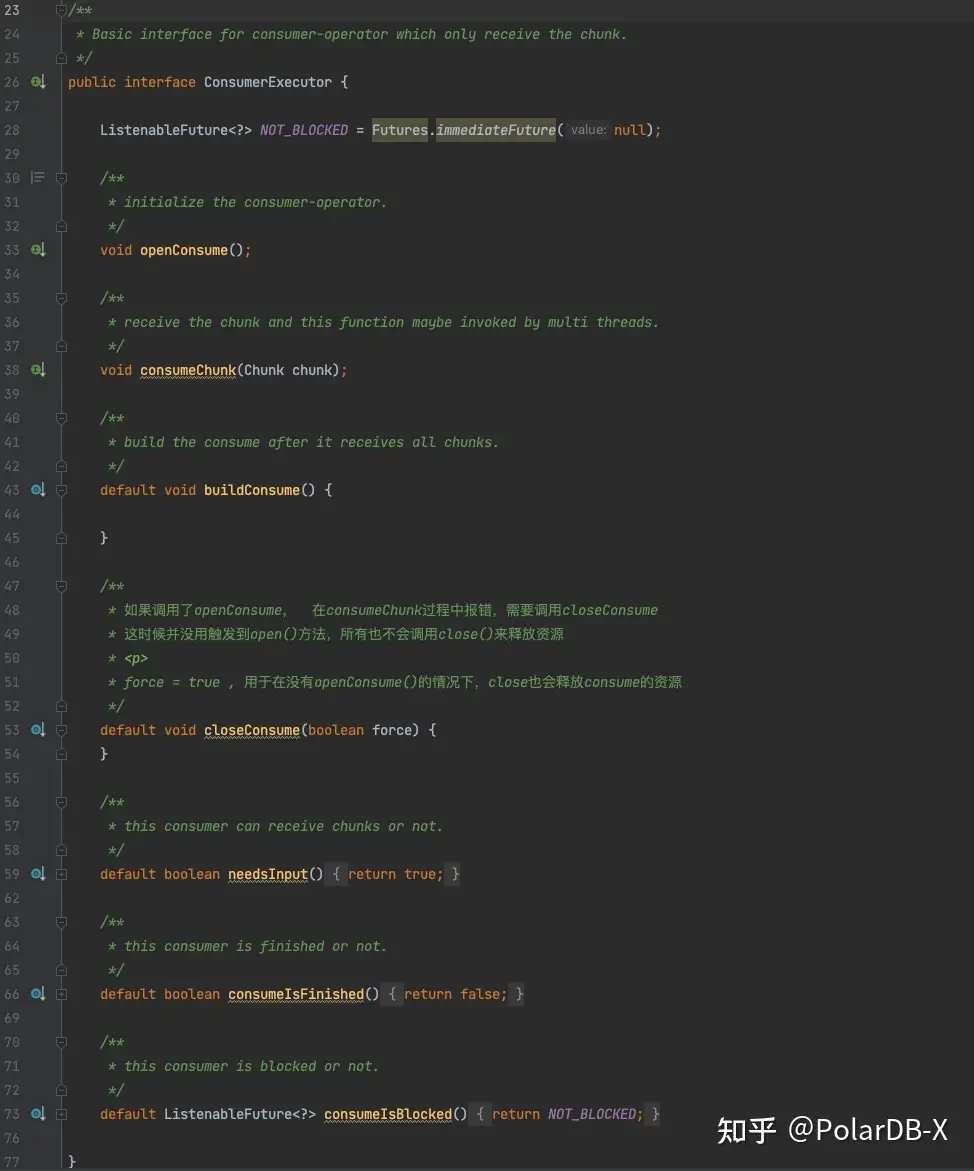The image size is (974, 1171).
Task: Click line number 44 in gutter
Action: pos(12,514)
